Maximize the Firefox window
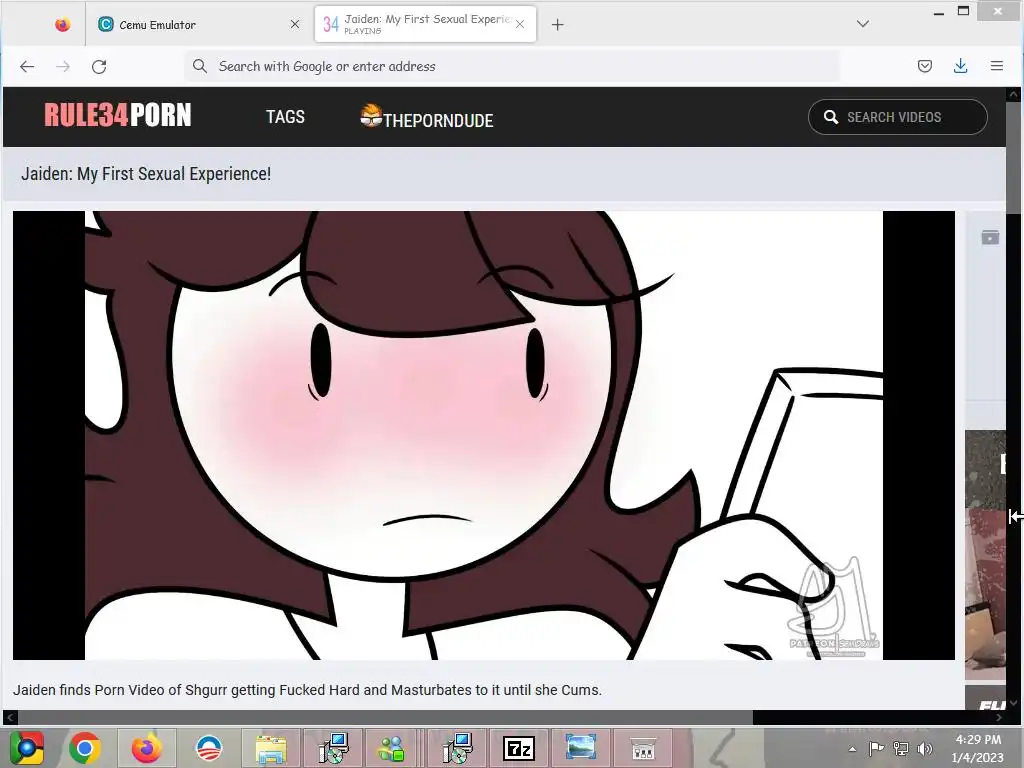The height and width of the screenshot is (768, 1024). point(963,10)
